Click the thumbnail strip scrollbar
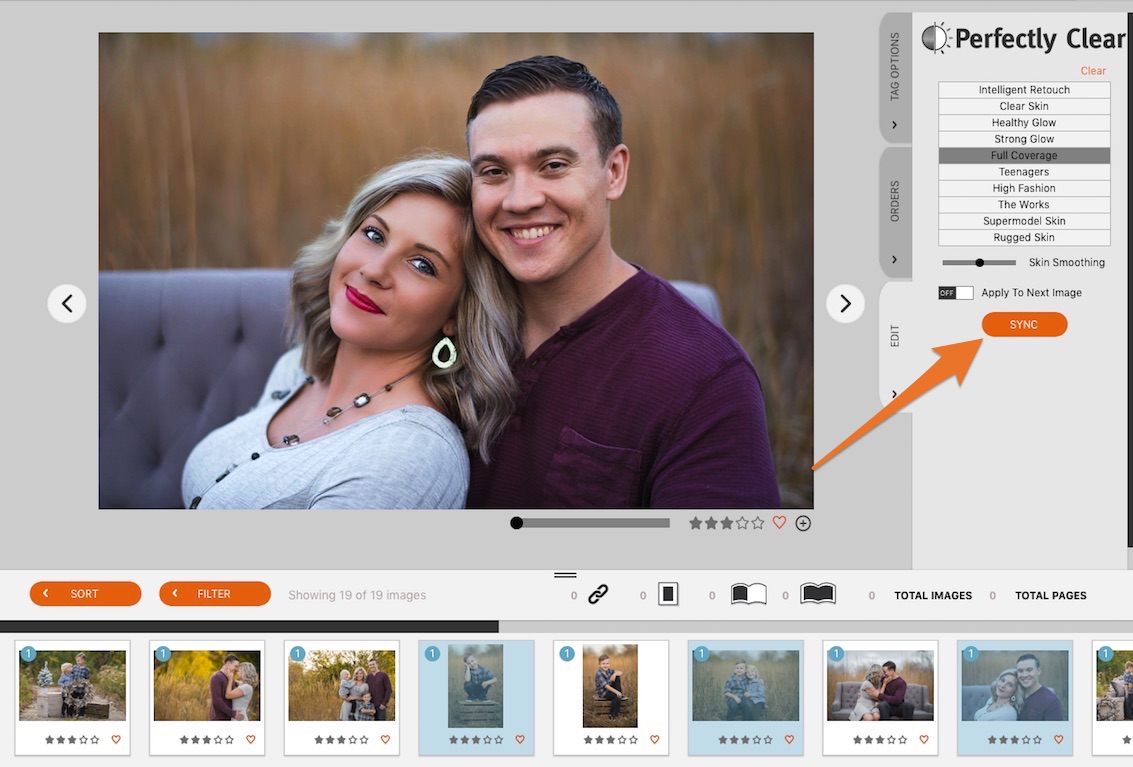The height and width of the screenshot is (767, 1133). point(249,626)
